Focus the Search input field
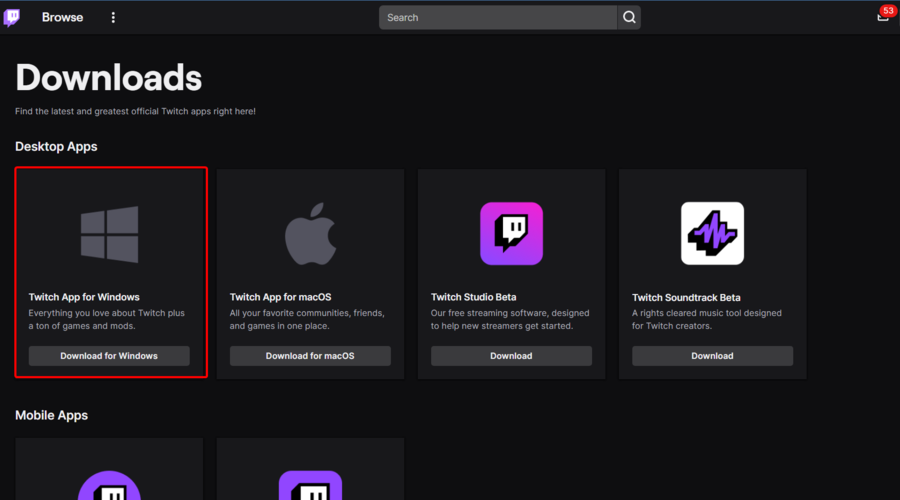The image size is (900, 500). pos(498,17)
